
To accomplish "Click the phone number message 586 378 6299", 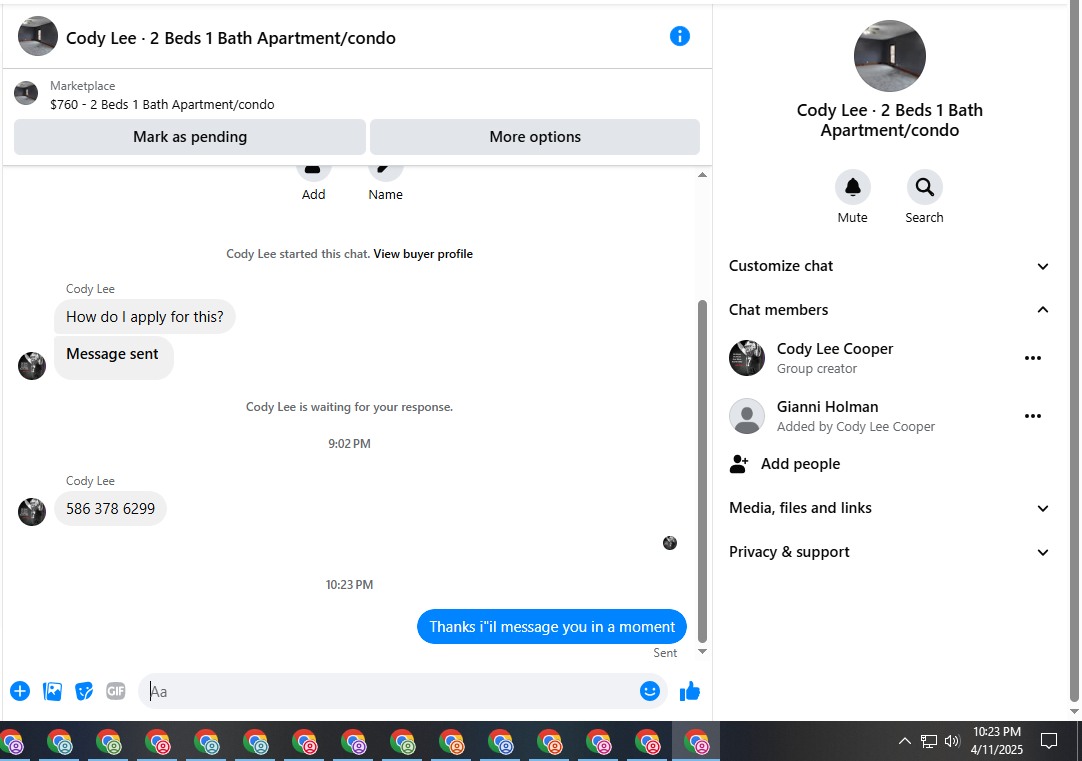I will (x=110, y=508).
